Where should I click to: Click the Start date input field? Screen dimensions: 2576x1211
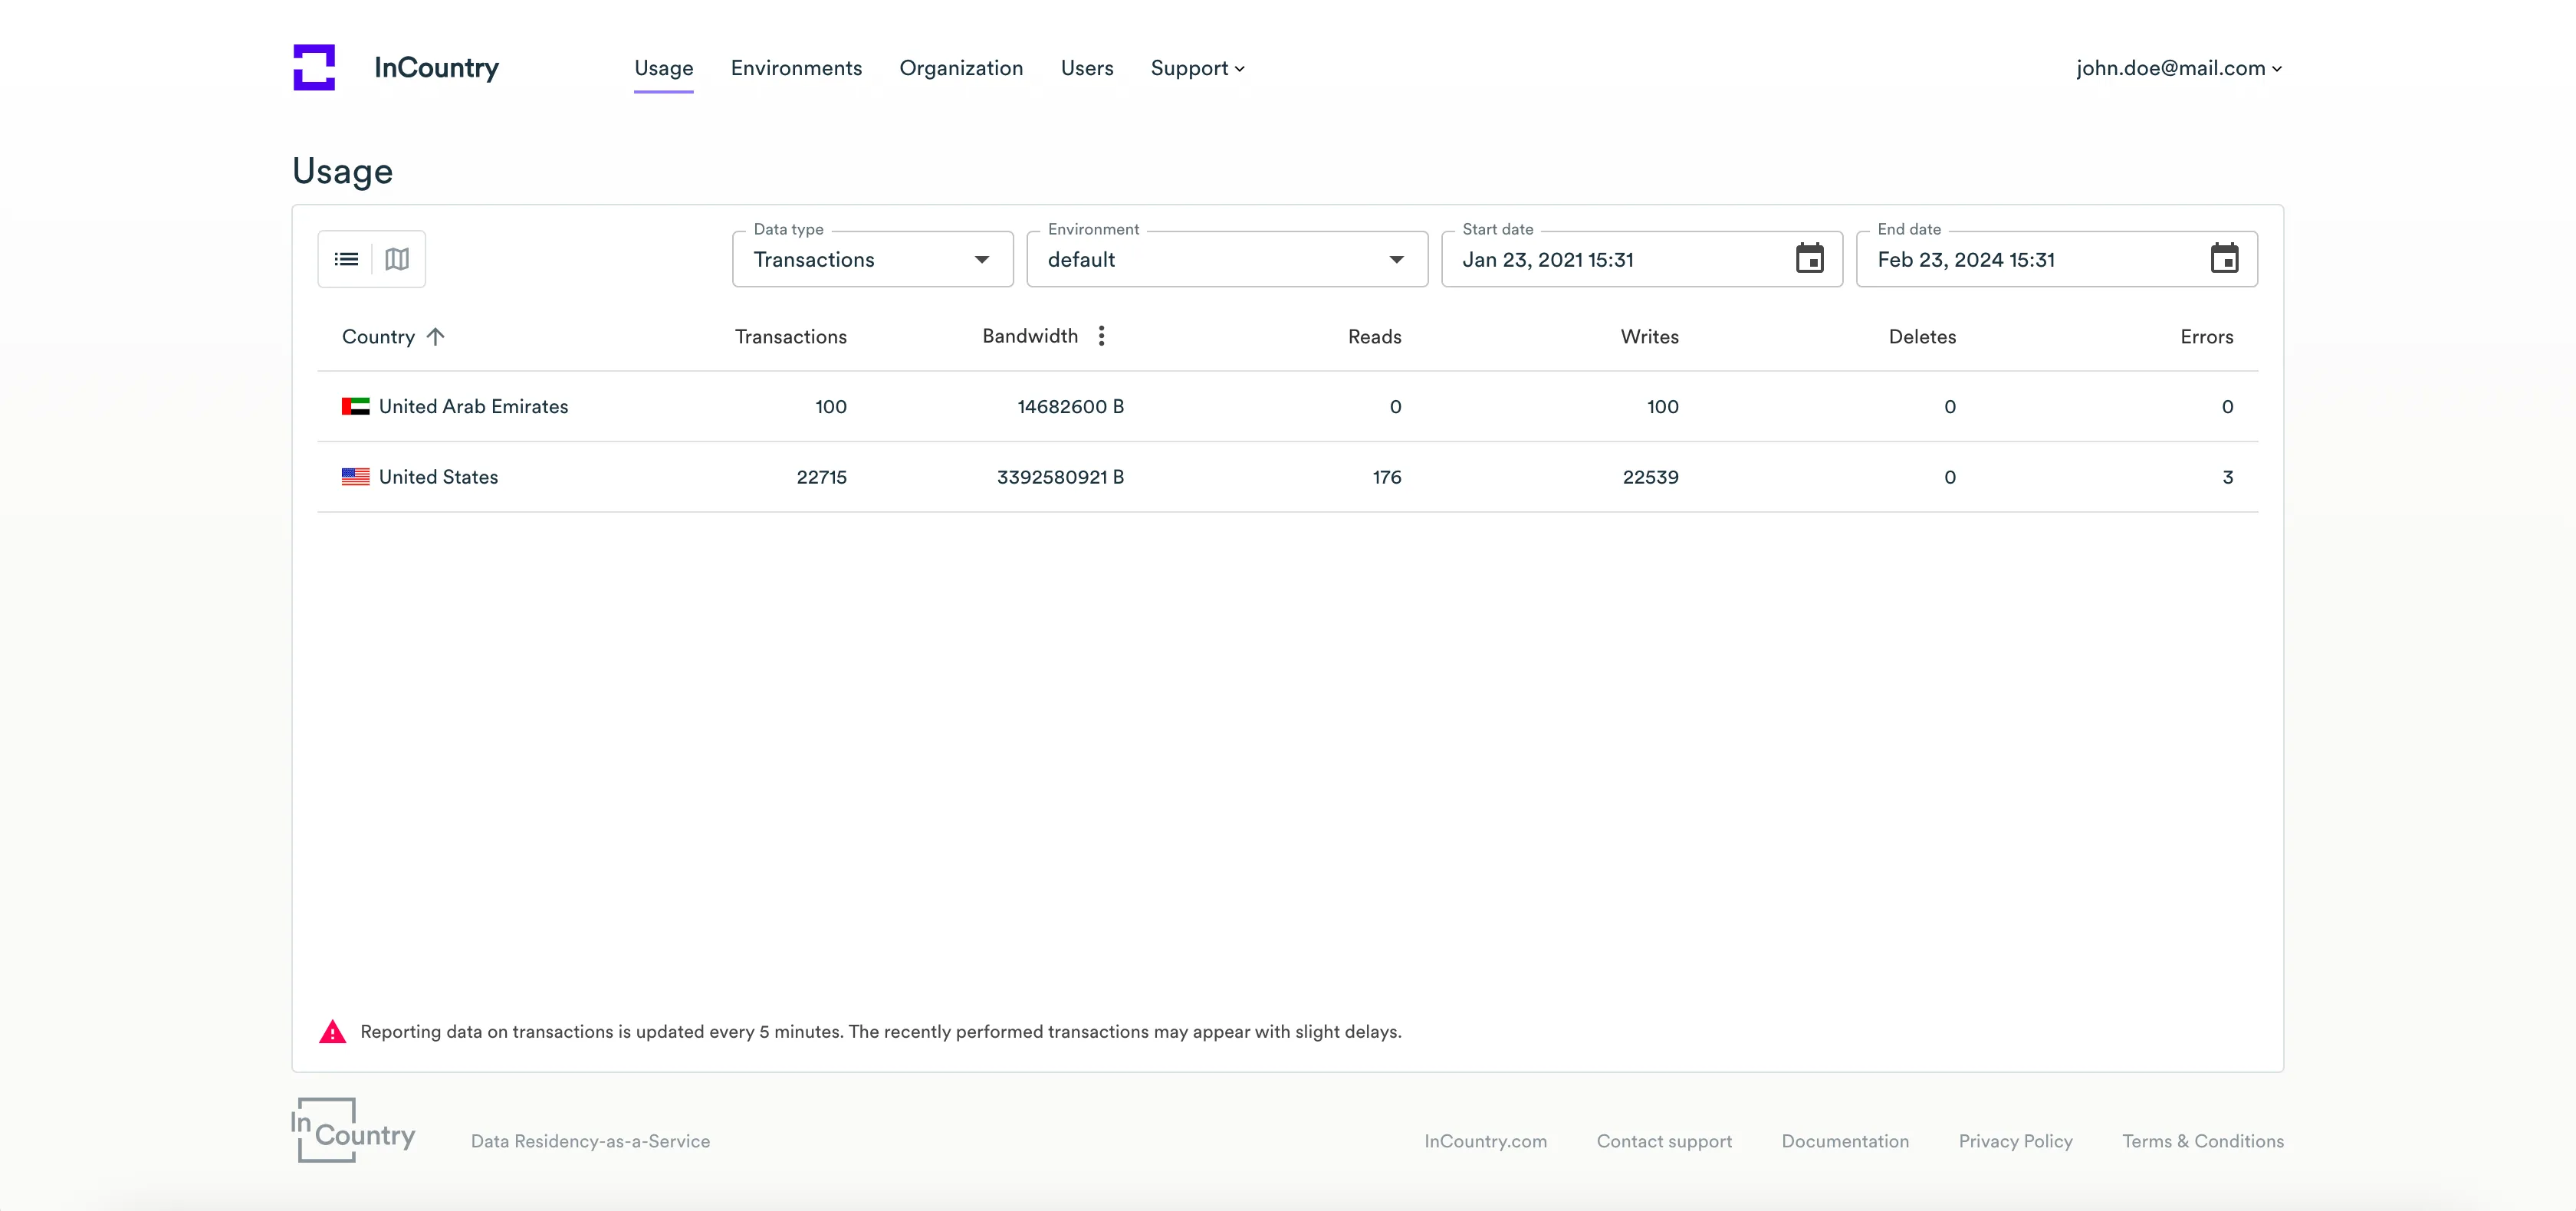coord(1600,260)
